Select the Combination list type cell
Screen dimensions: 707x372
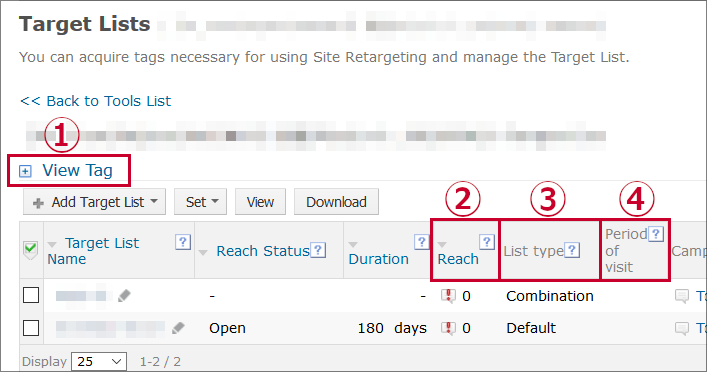pos(550,296)
